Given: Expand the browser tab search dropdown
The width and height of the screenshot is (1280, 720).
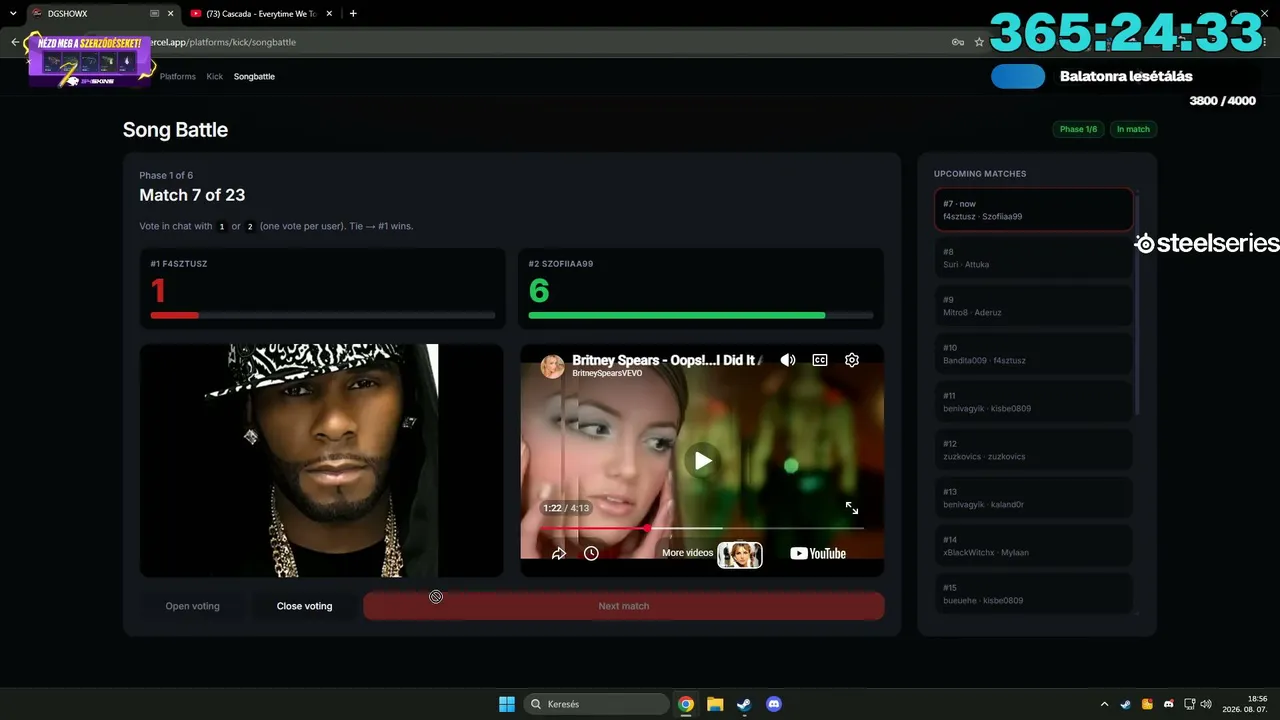Looking at the screenshot, I should 13,14.
